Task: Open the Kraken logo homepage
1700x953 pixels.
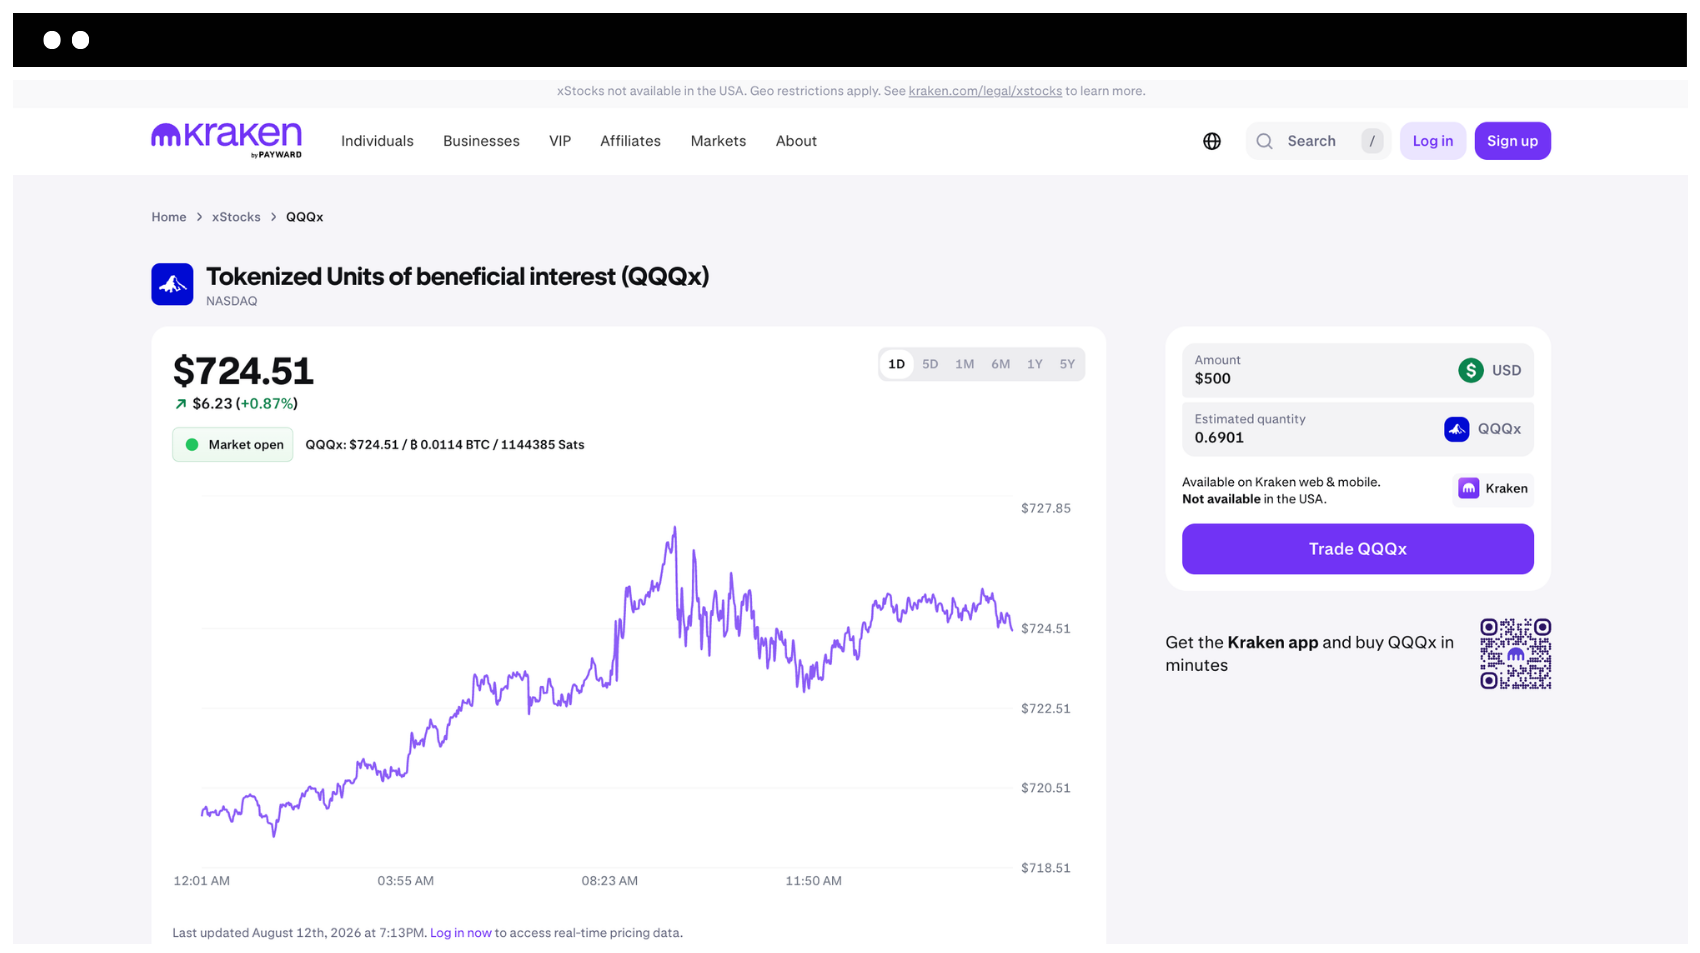Action: (x=226, y=140)
